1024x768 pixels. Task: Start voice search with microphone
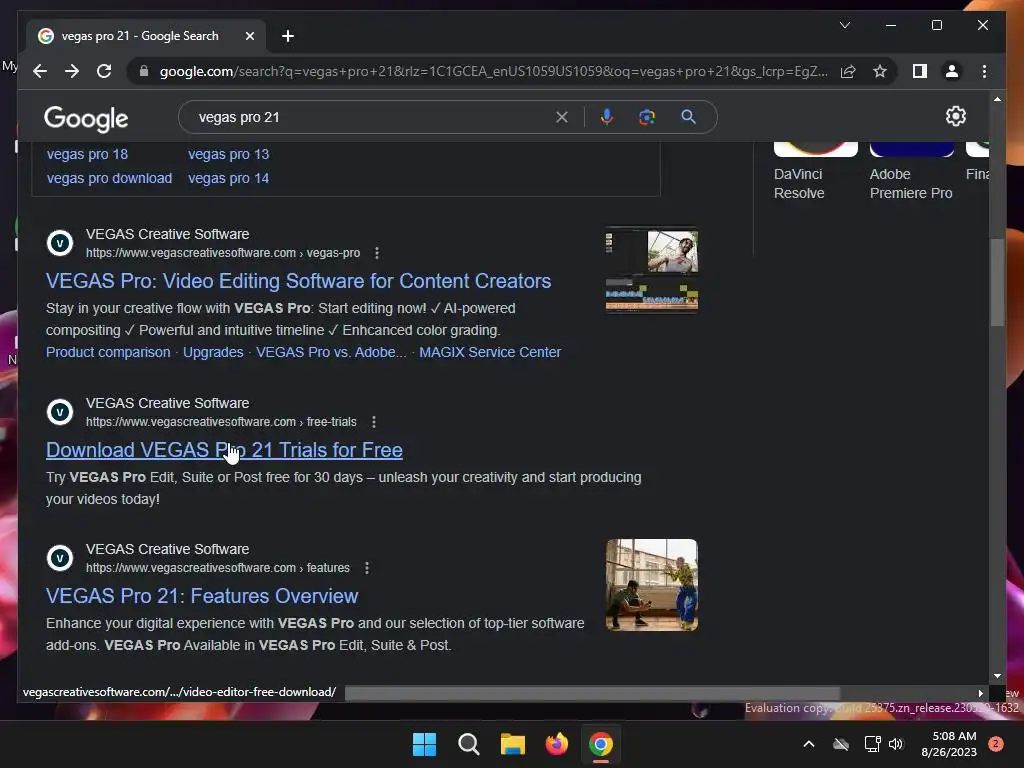(x=607, y=117)
